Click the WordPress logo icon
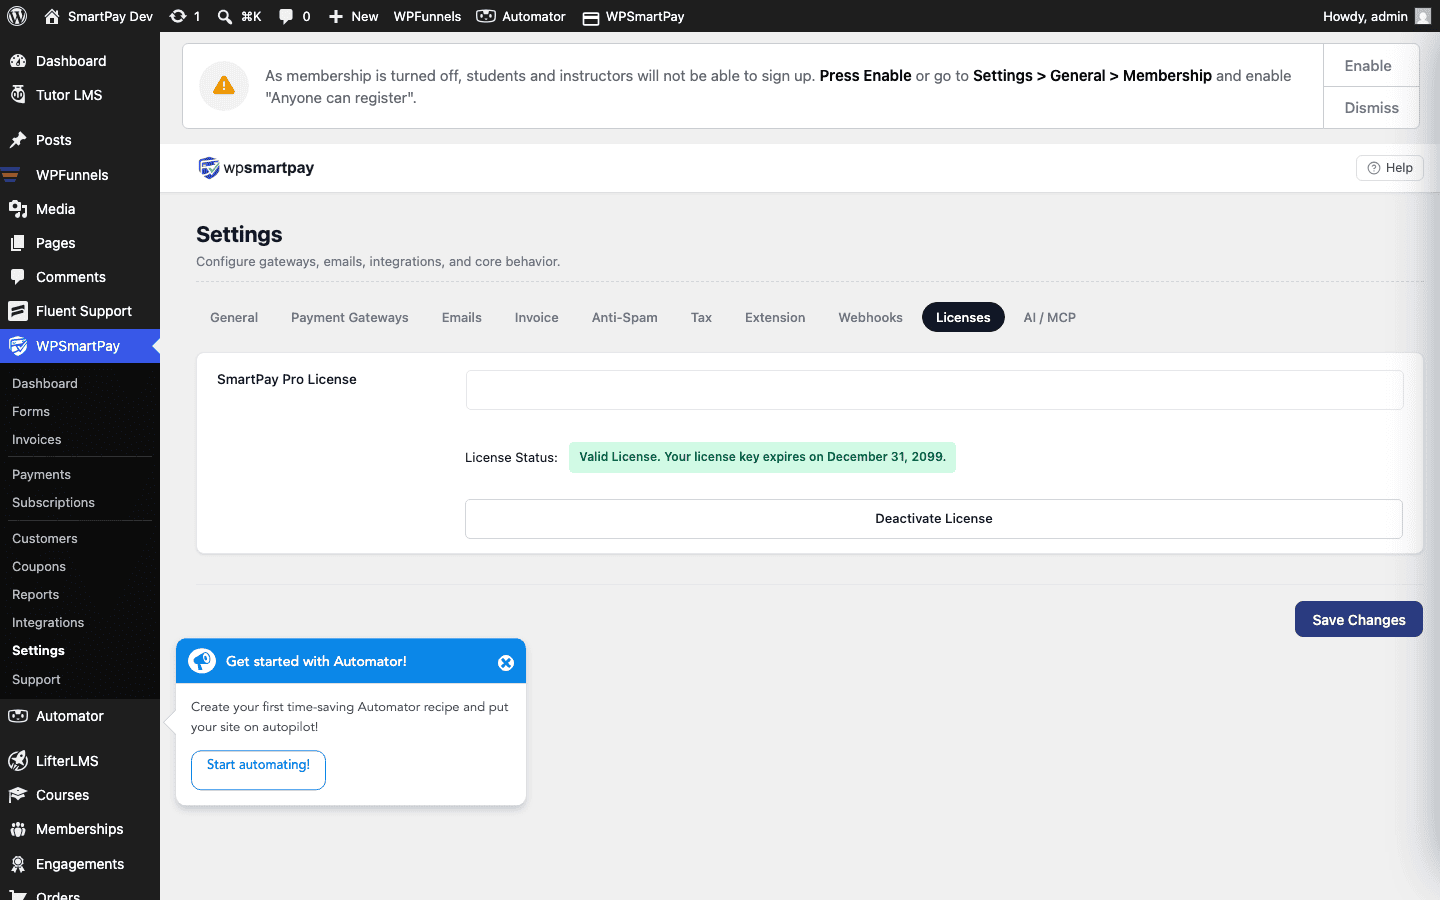 coord(17,16)
